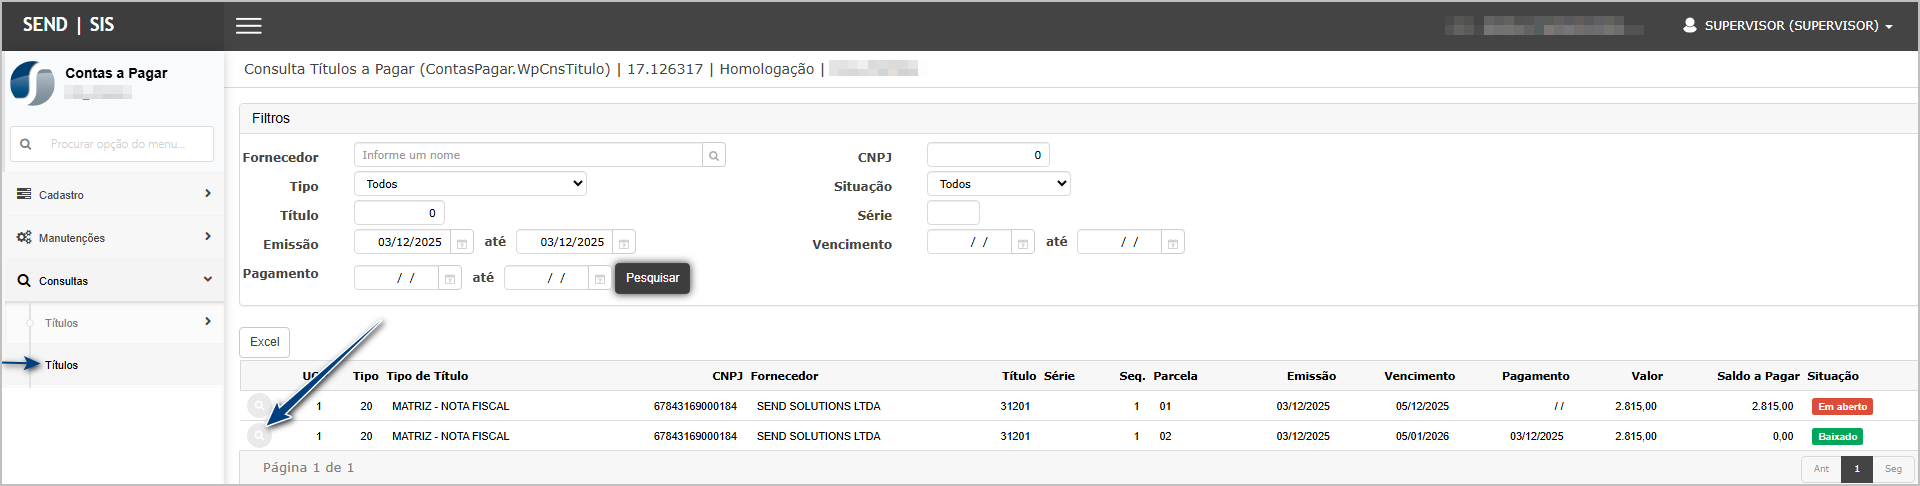The height and width of the screenshot is (486, 1920).
Task: Click the Fornecedor search icon
Action: [x=714, y=155]
